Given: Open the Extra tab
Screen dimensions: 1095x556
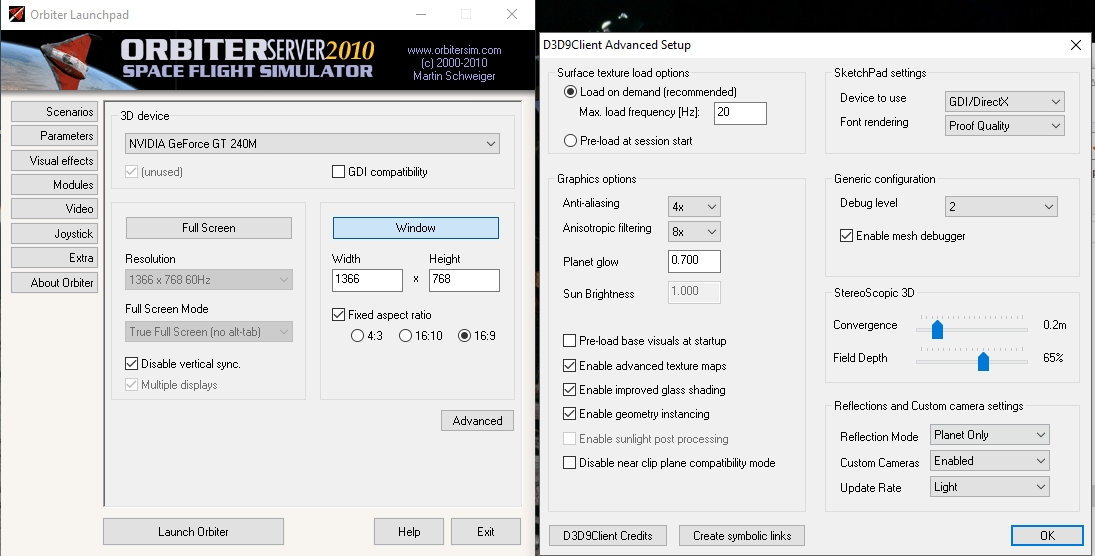Looking at the screenshot, I should pyautogui.click(x=54, y=258).
